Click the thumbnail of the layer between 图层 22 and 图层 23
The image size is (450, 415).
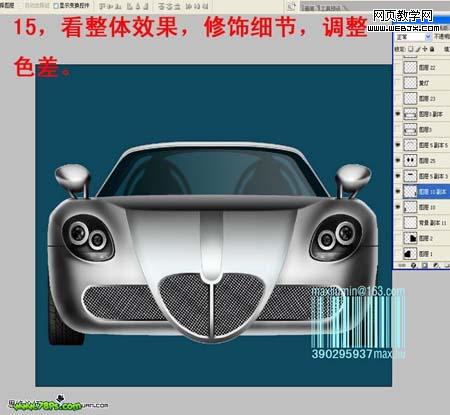click(x=410, y=83)
